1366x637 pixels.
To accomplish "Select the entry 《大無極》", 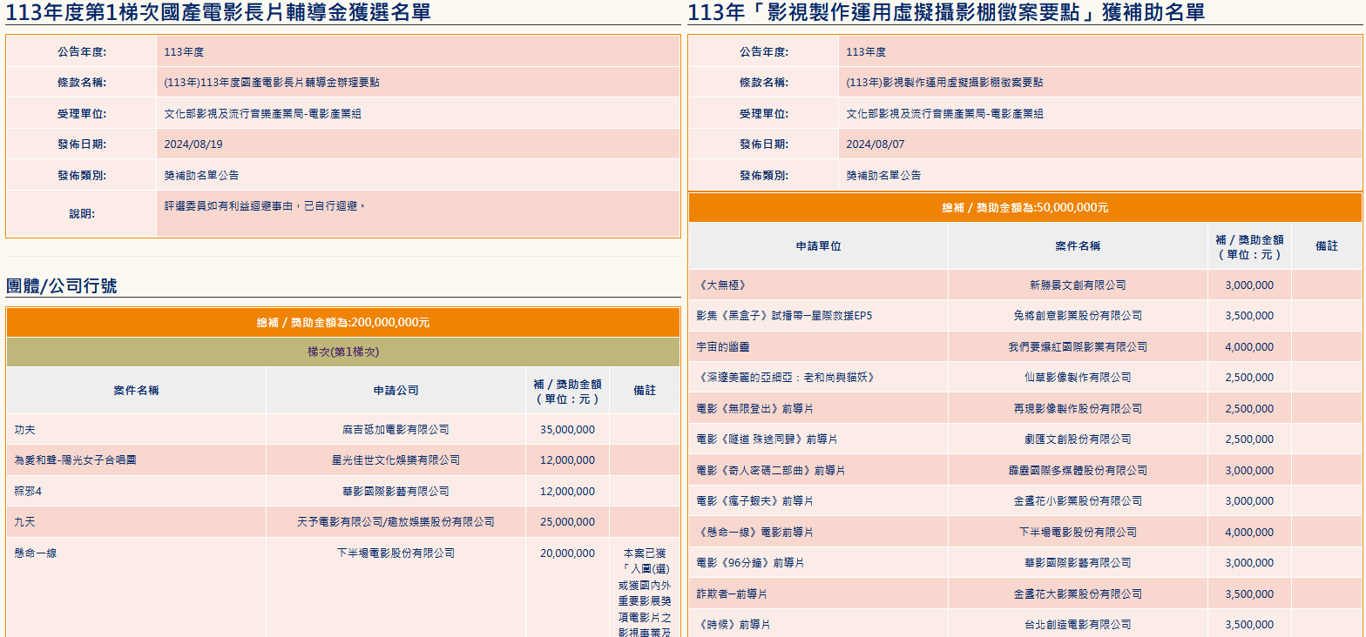I will 721,285.
